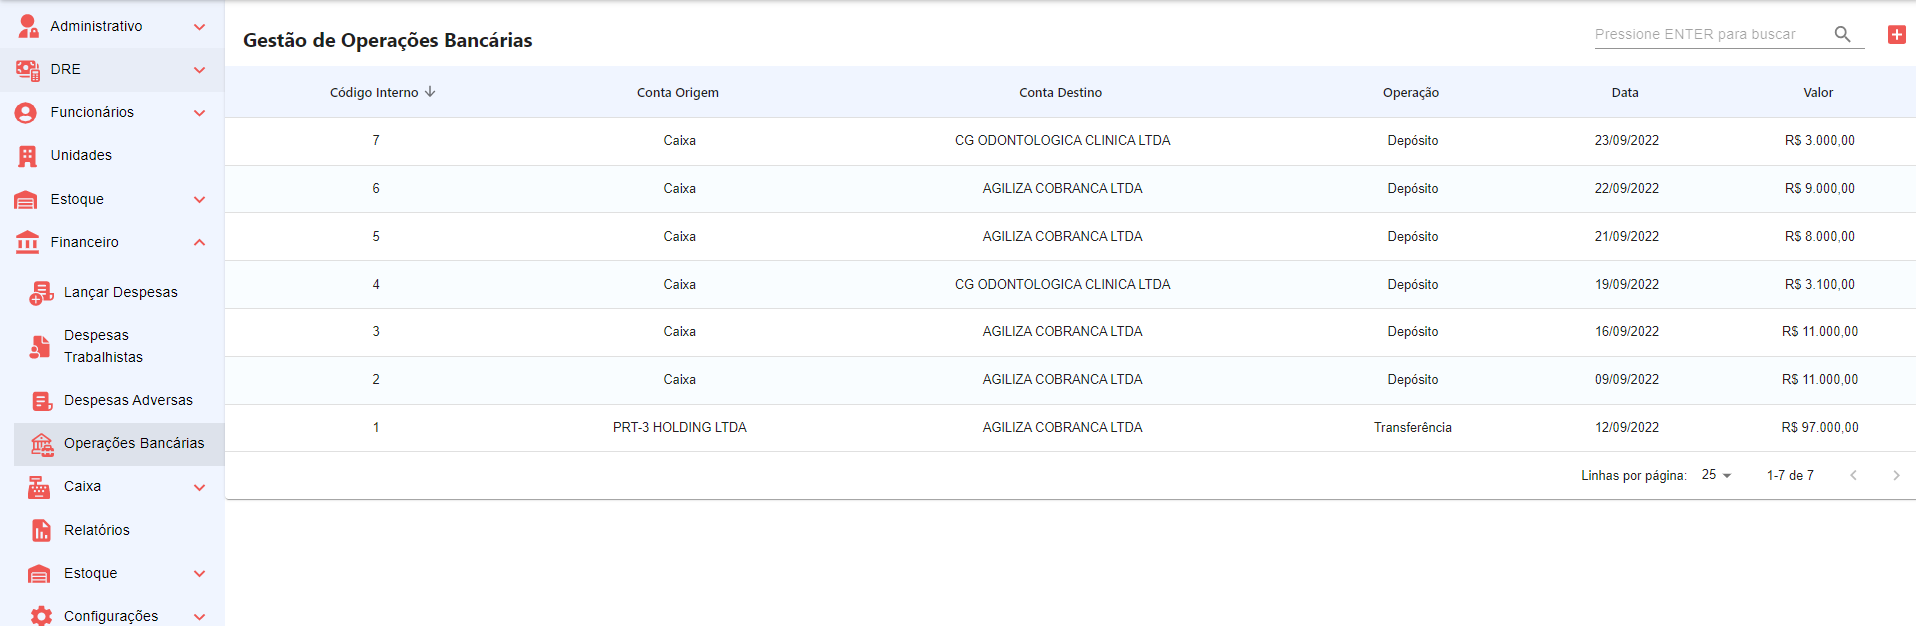Viewport: 1916px width, 626px height.
Task: Collapse the Financeiro section chevron
Action: (199, 242)
